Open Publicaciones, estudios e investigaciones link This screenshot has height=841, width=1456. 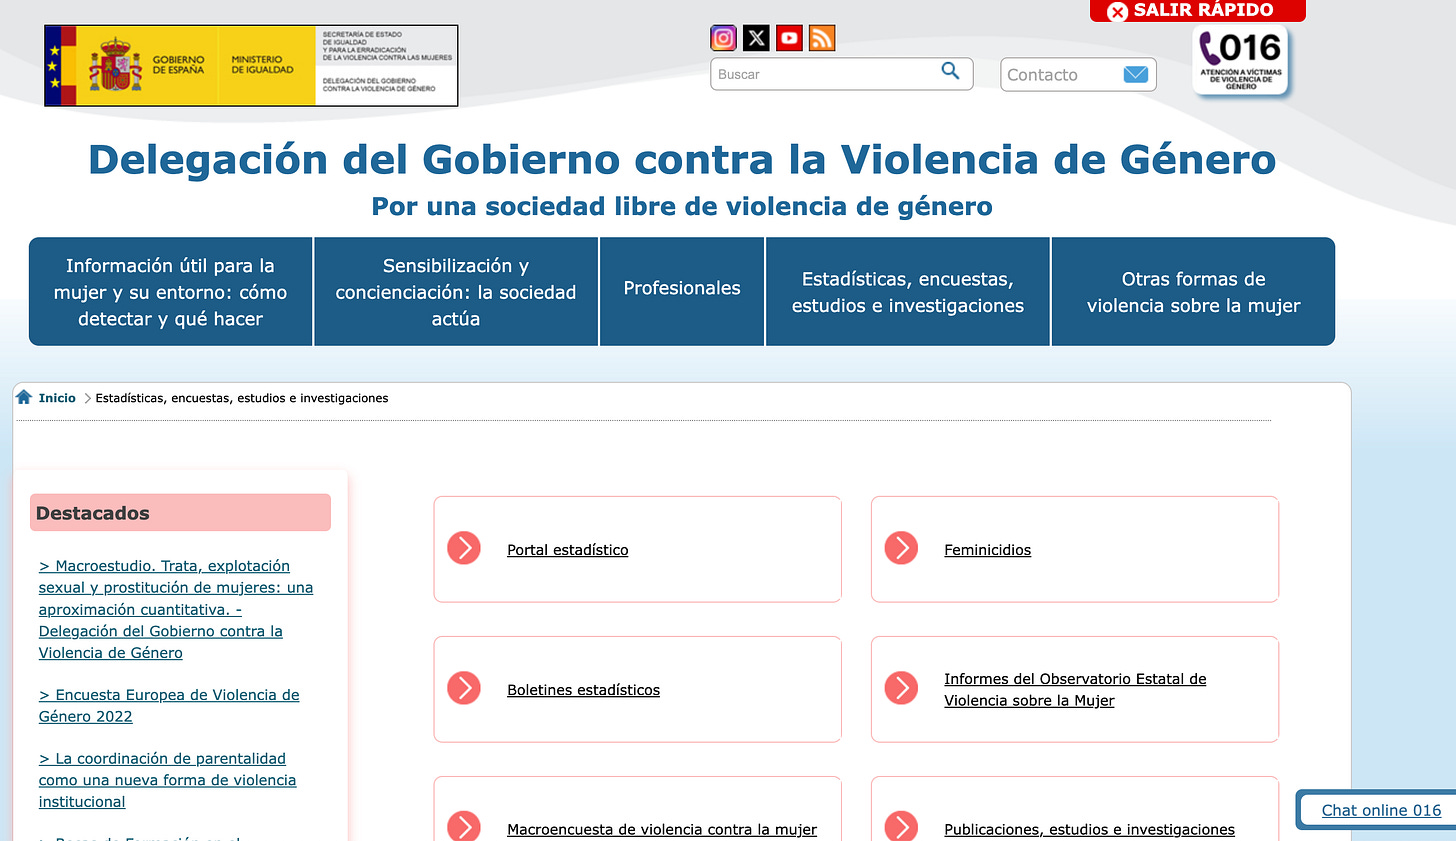[1089, 829]
